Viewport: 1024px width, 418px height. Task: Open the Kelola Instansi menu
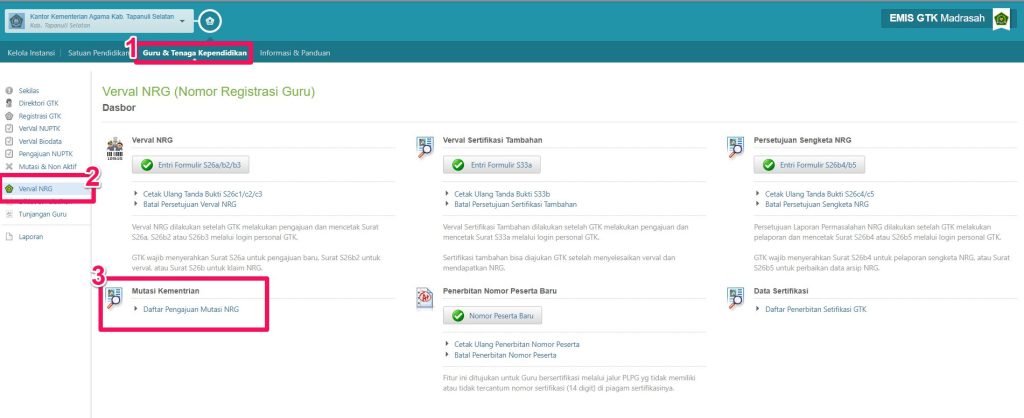pyautogui.click(x=31, y=52)
